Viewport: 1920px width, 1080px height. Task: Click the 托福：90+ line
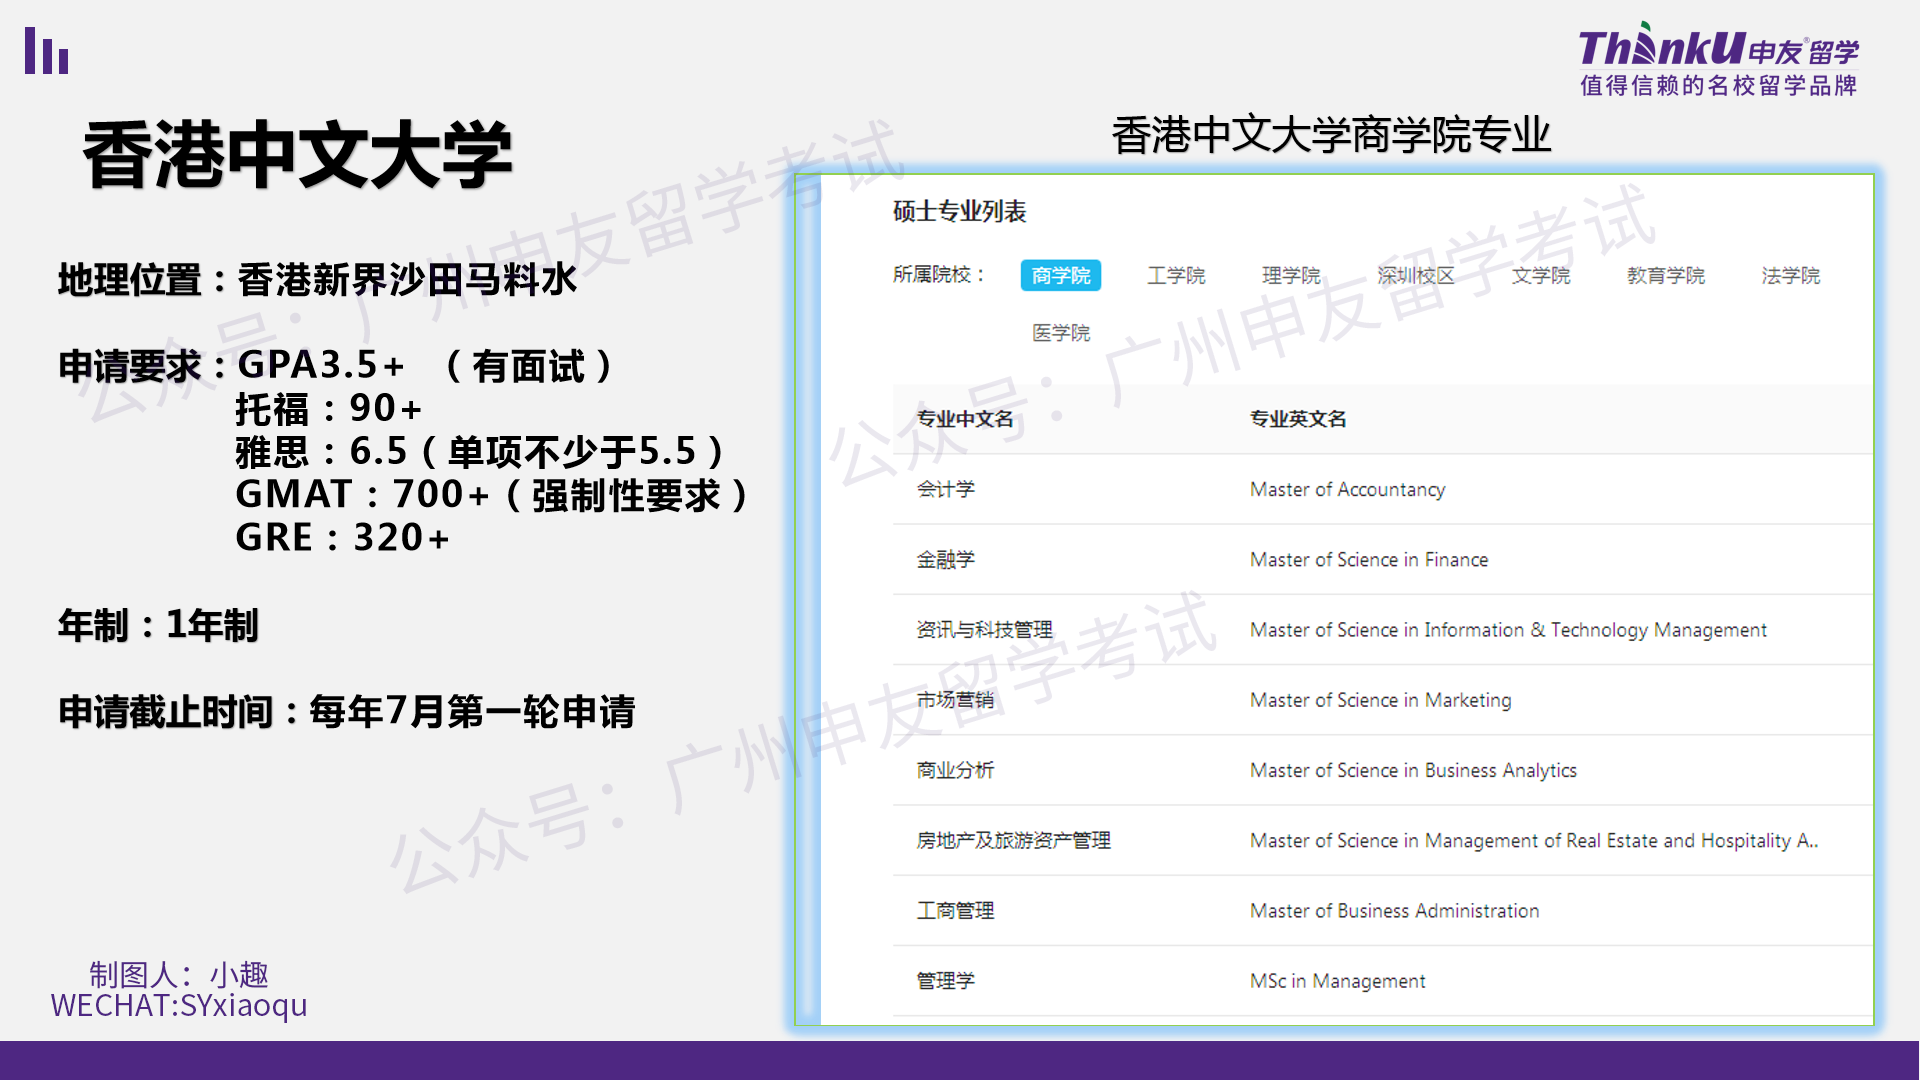328,409
